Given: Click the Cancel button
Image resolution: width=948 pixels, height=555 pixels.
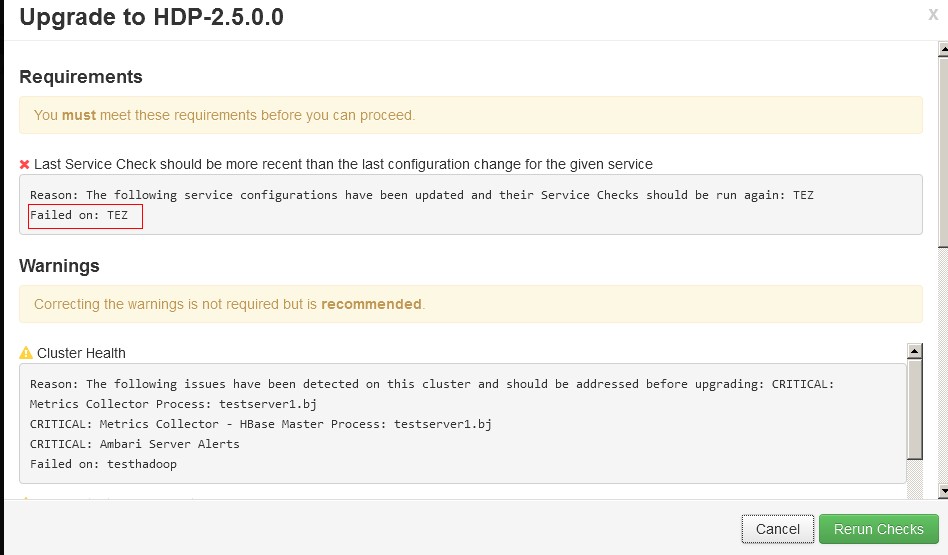Looking at the screenshot, I should [777, 529].
